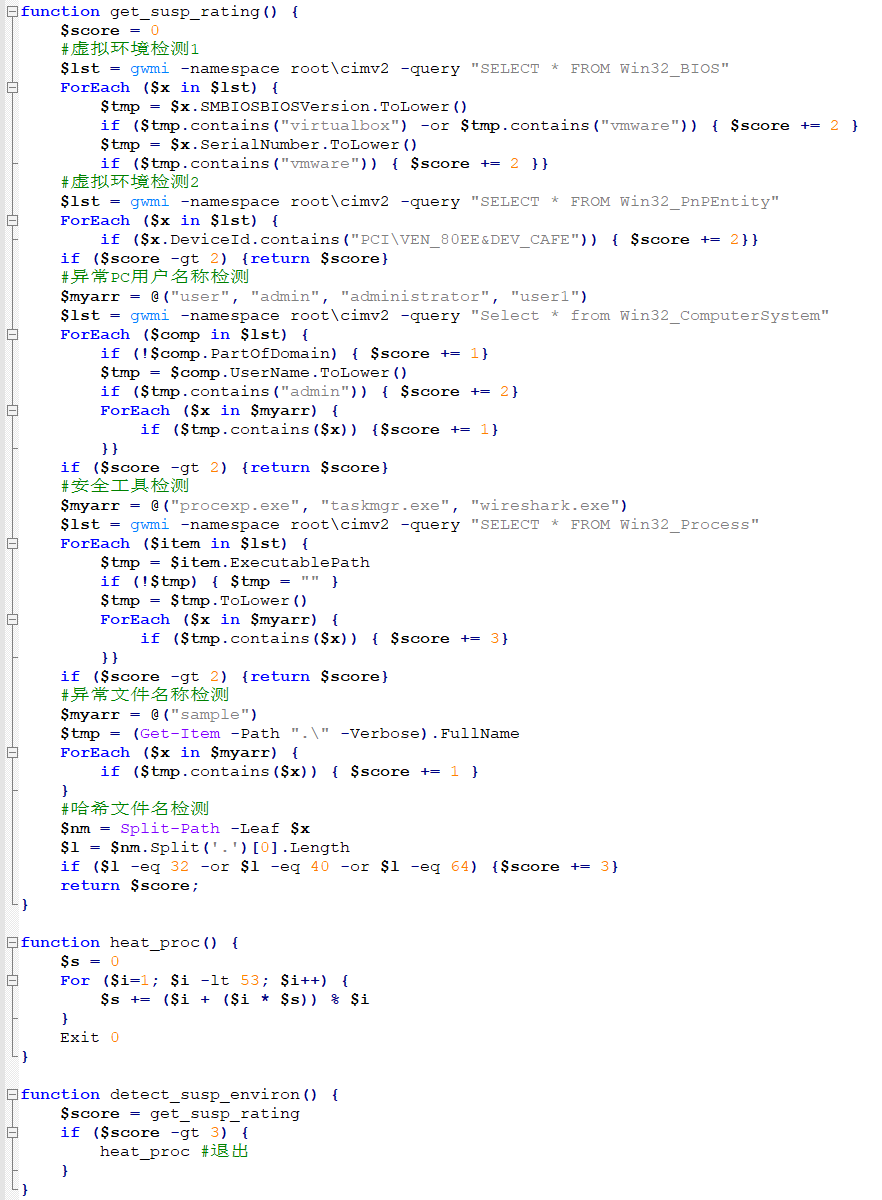This screenshot has height=1200, width=882.
Task: Click the #退出 comment after heat_proc
Action: pyautogui.click(x=224, y=1151)
